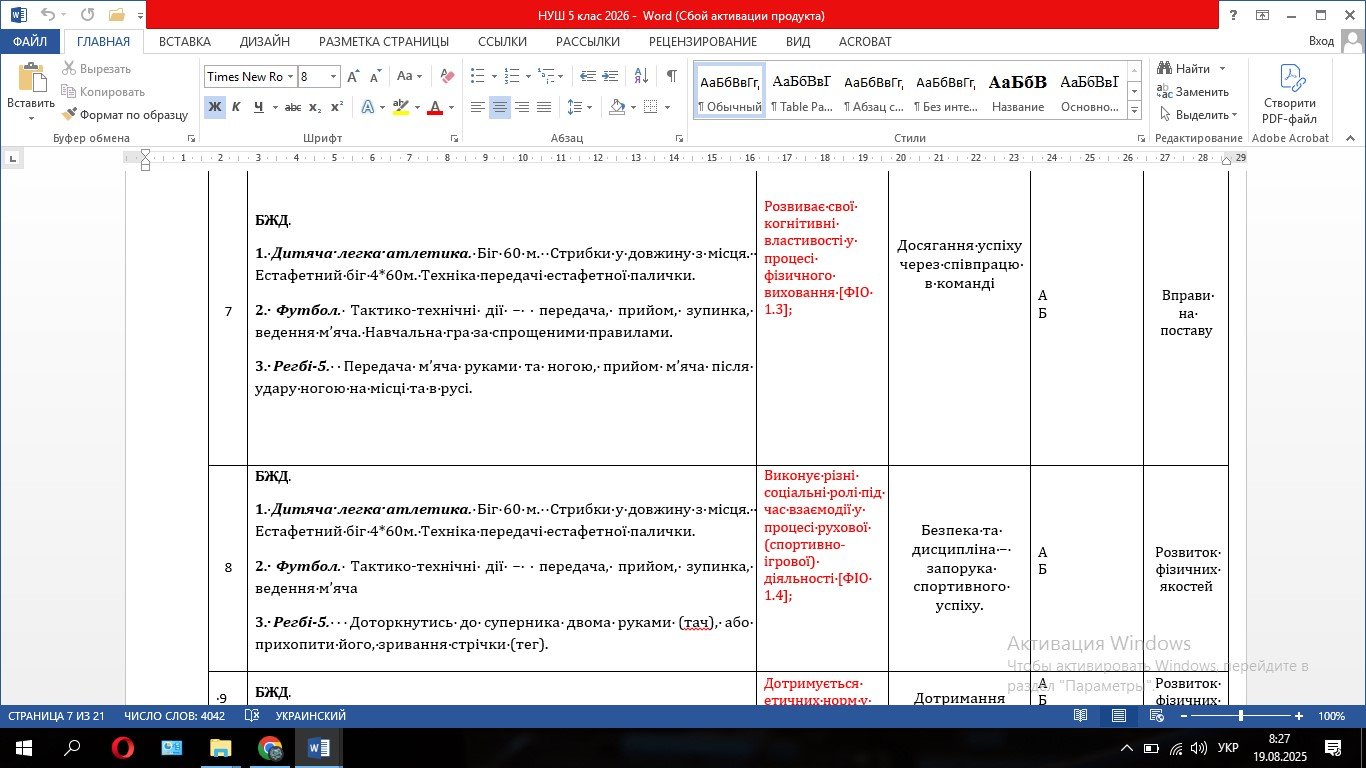Viewport: 1366px width, 768px height.
Task: Click the Вход sign-in link
Action: [1321, 41]
